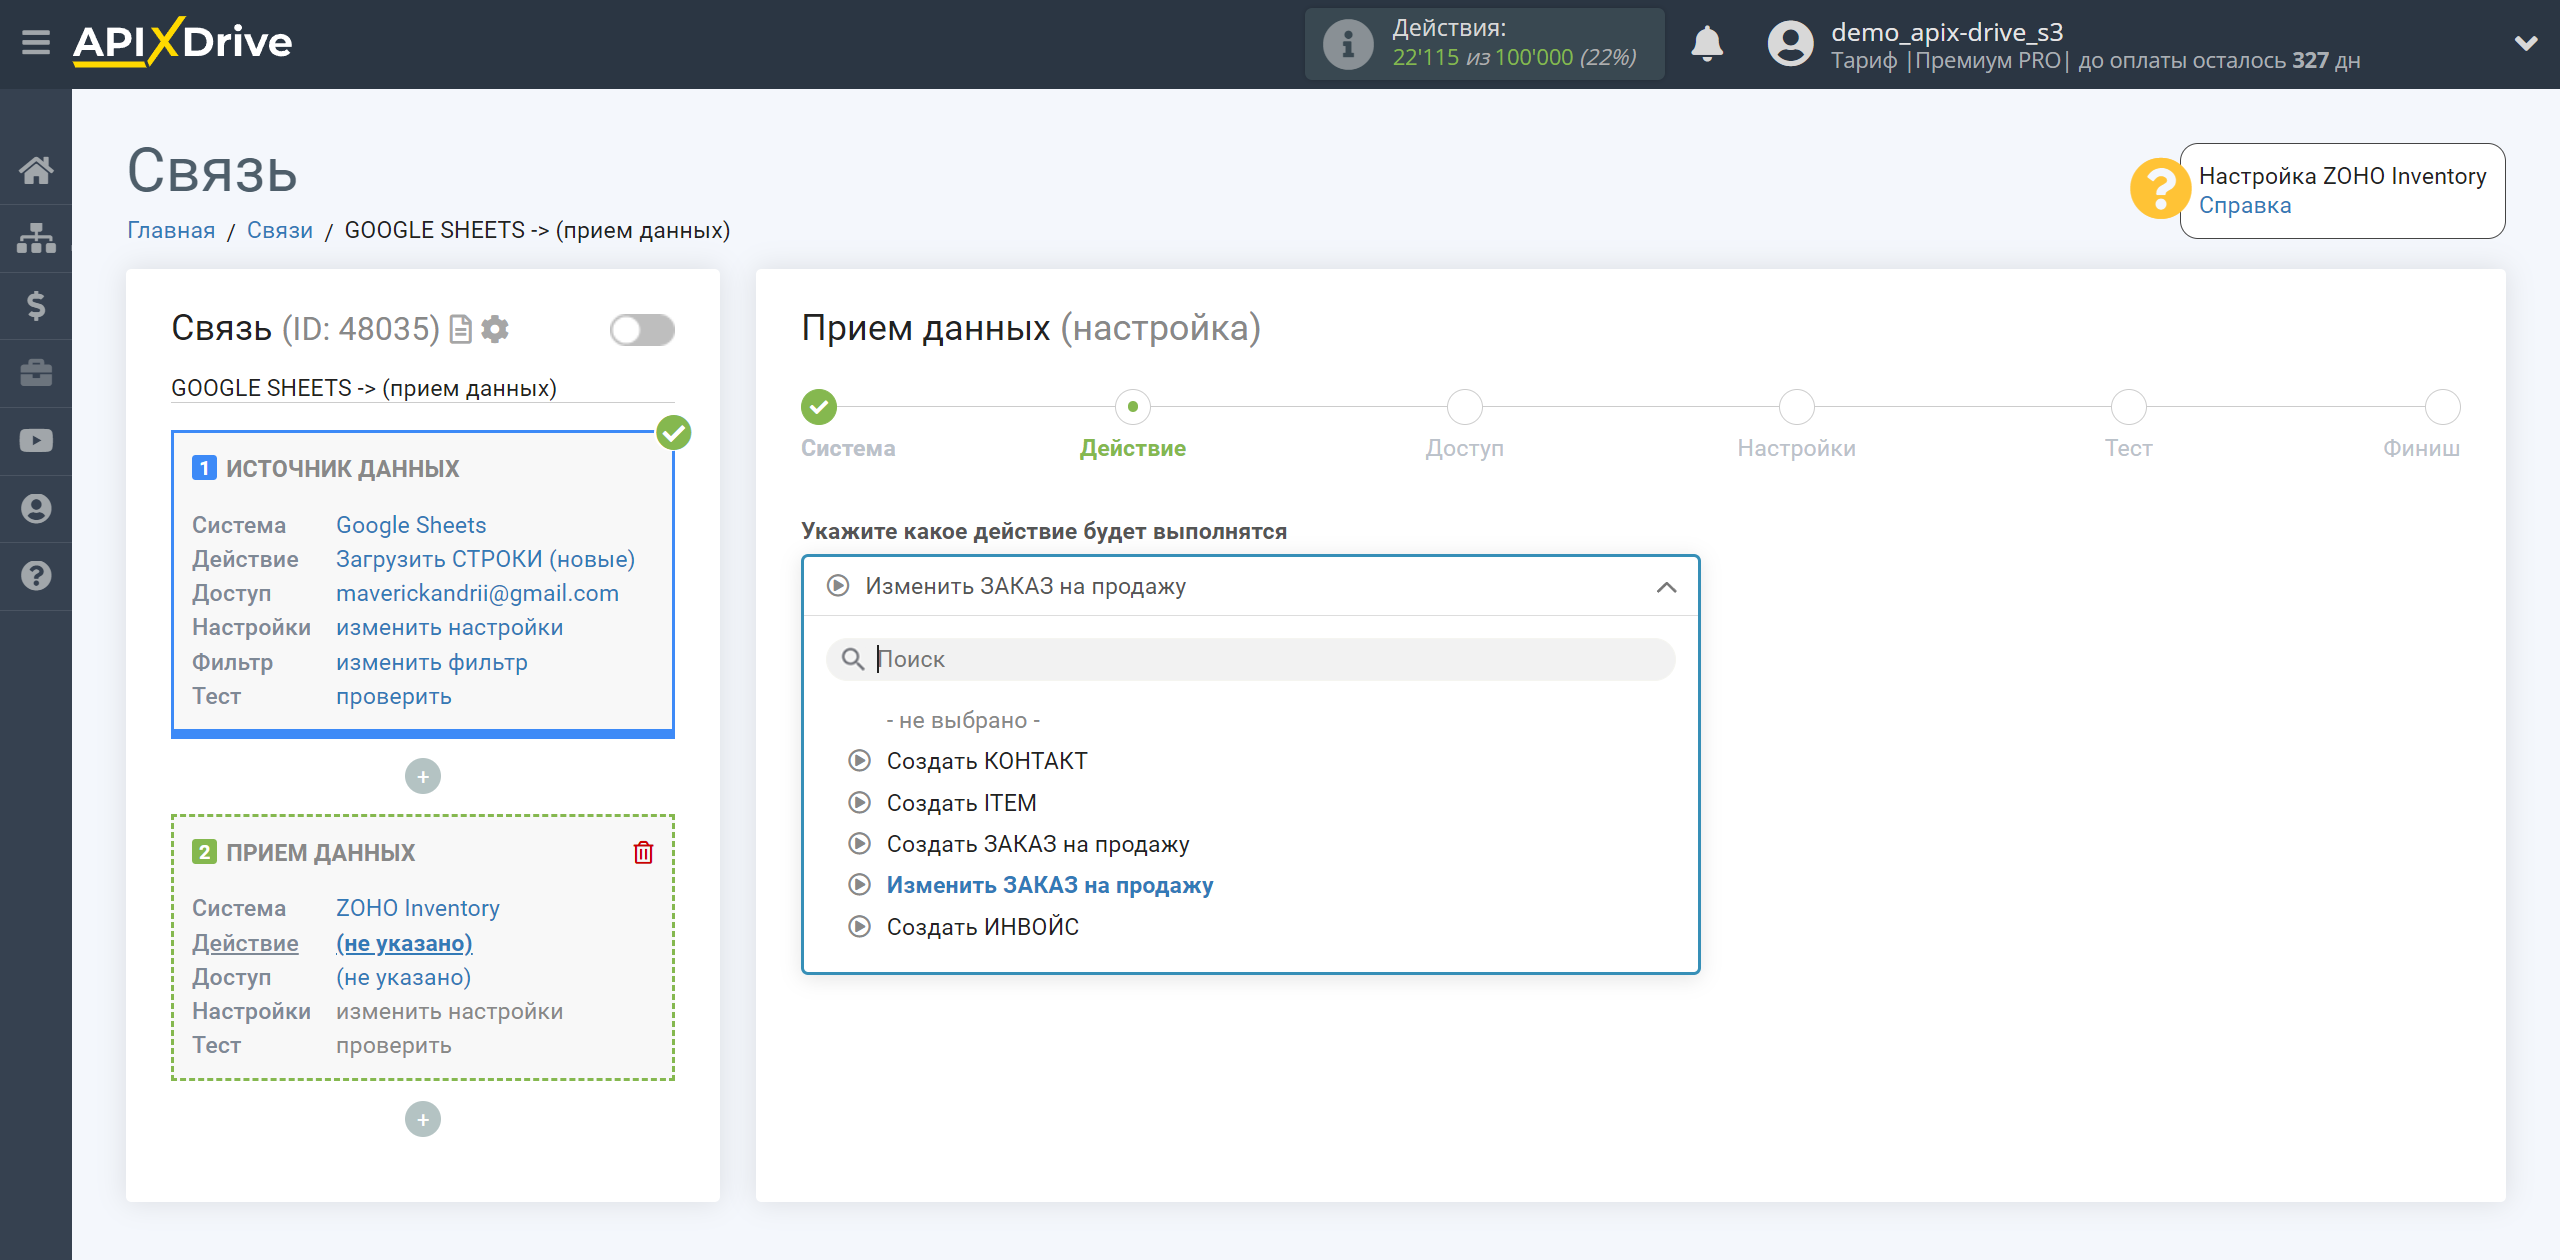This screenshot has width=2560, height=1260.
Task: Click source проверить test link
Action: (x=394, y=697)
